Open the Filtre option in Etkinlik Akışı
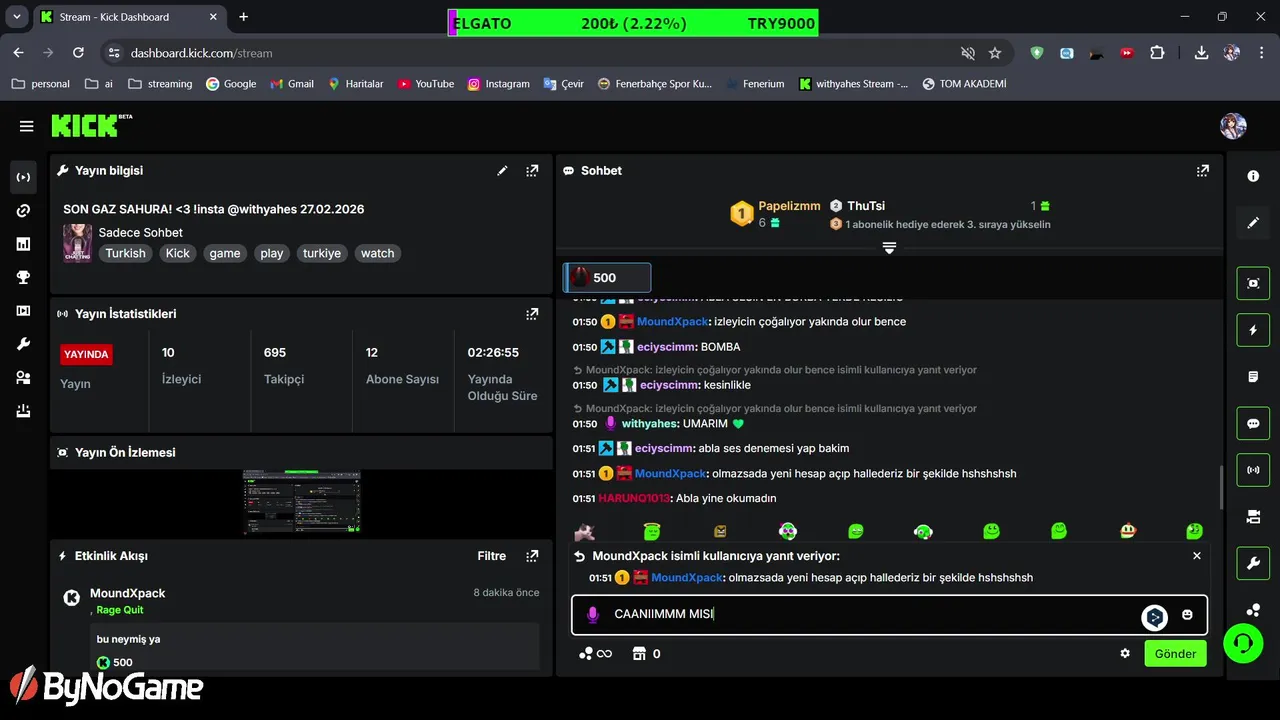The height and width of the screenshot is (720, 1280). tap(492, 556)
